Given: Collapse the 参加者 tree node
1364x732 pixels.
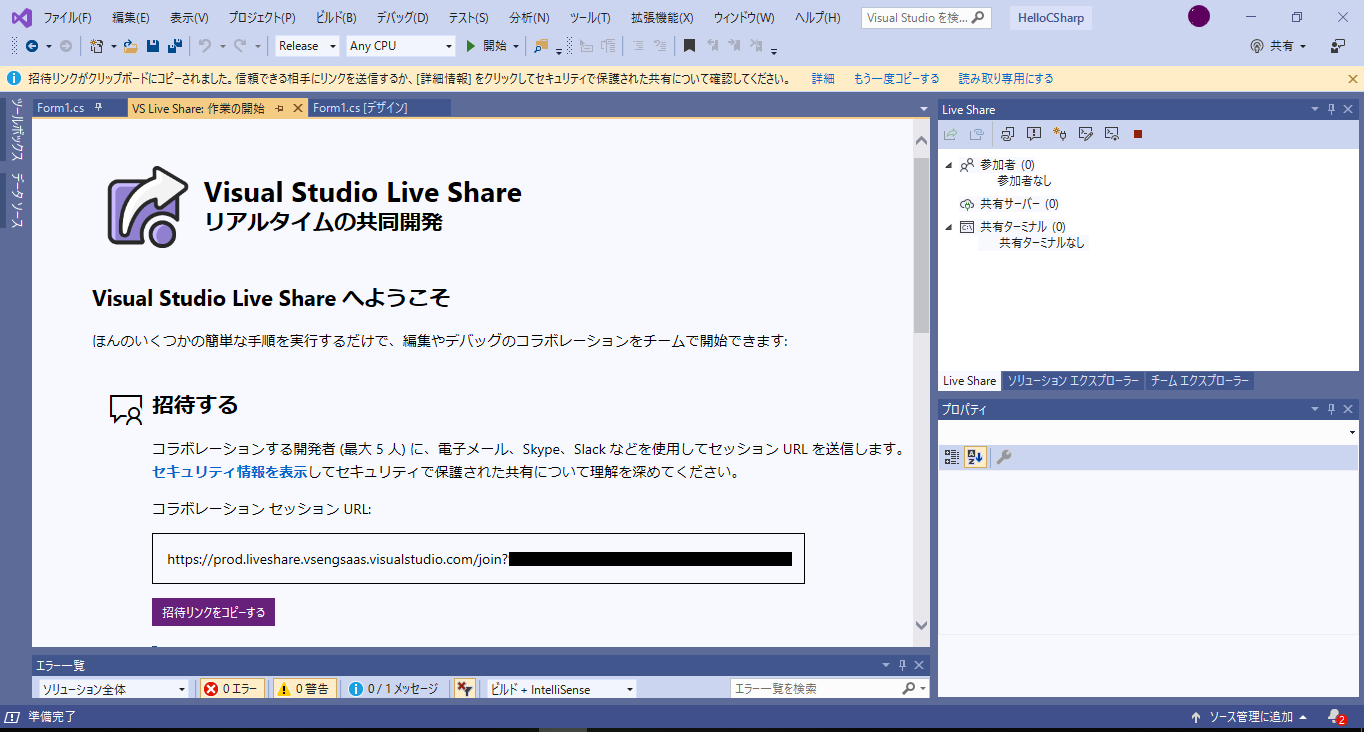Looking at the screenshot, I should coord(949,165).
